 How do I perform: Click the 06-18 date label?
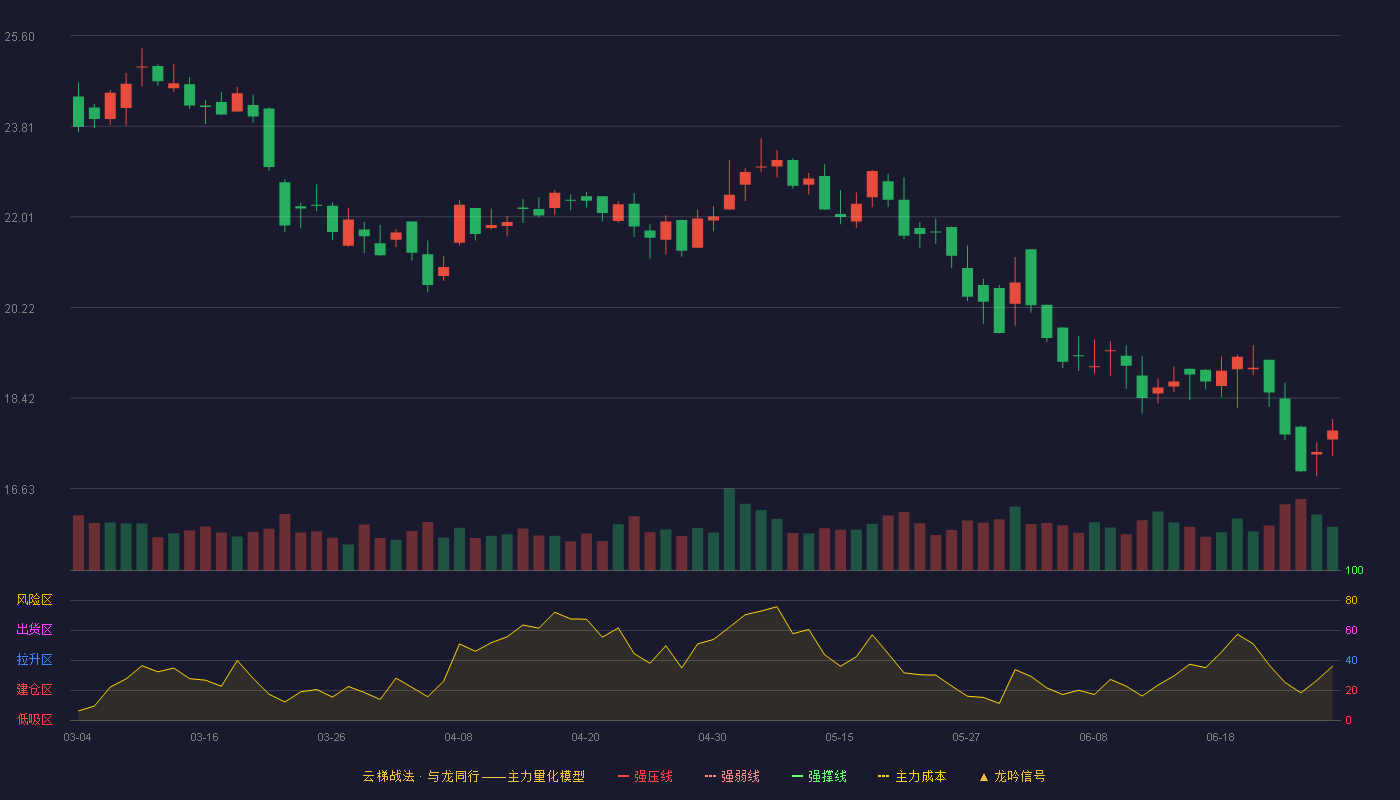(x=1220, y=737)
